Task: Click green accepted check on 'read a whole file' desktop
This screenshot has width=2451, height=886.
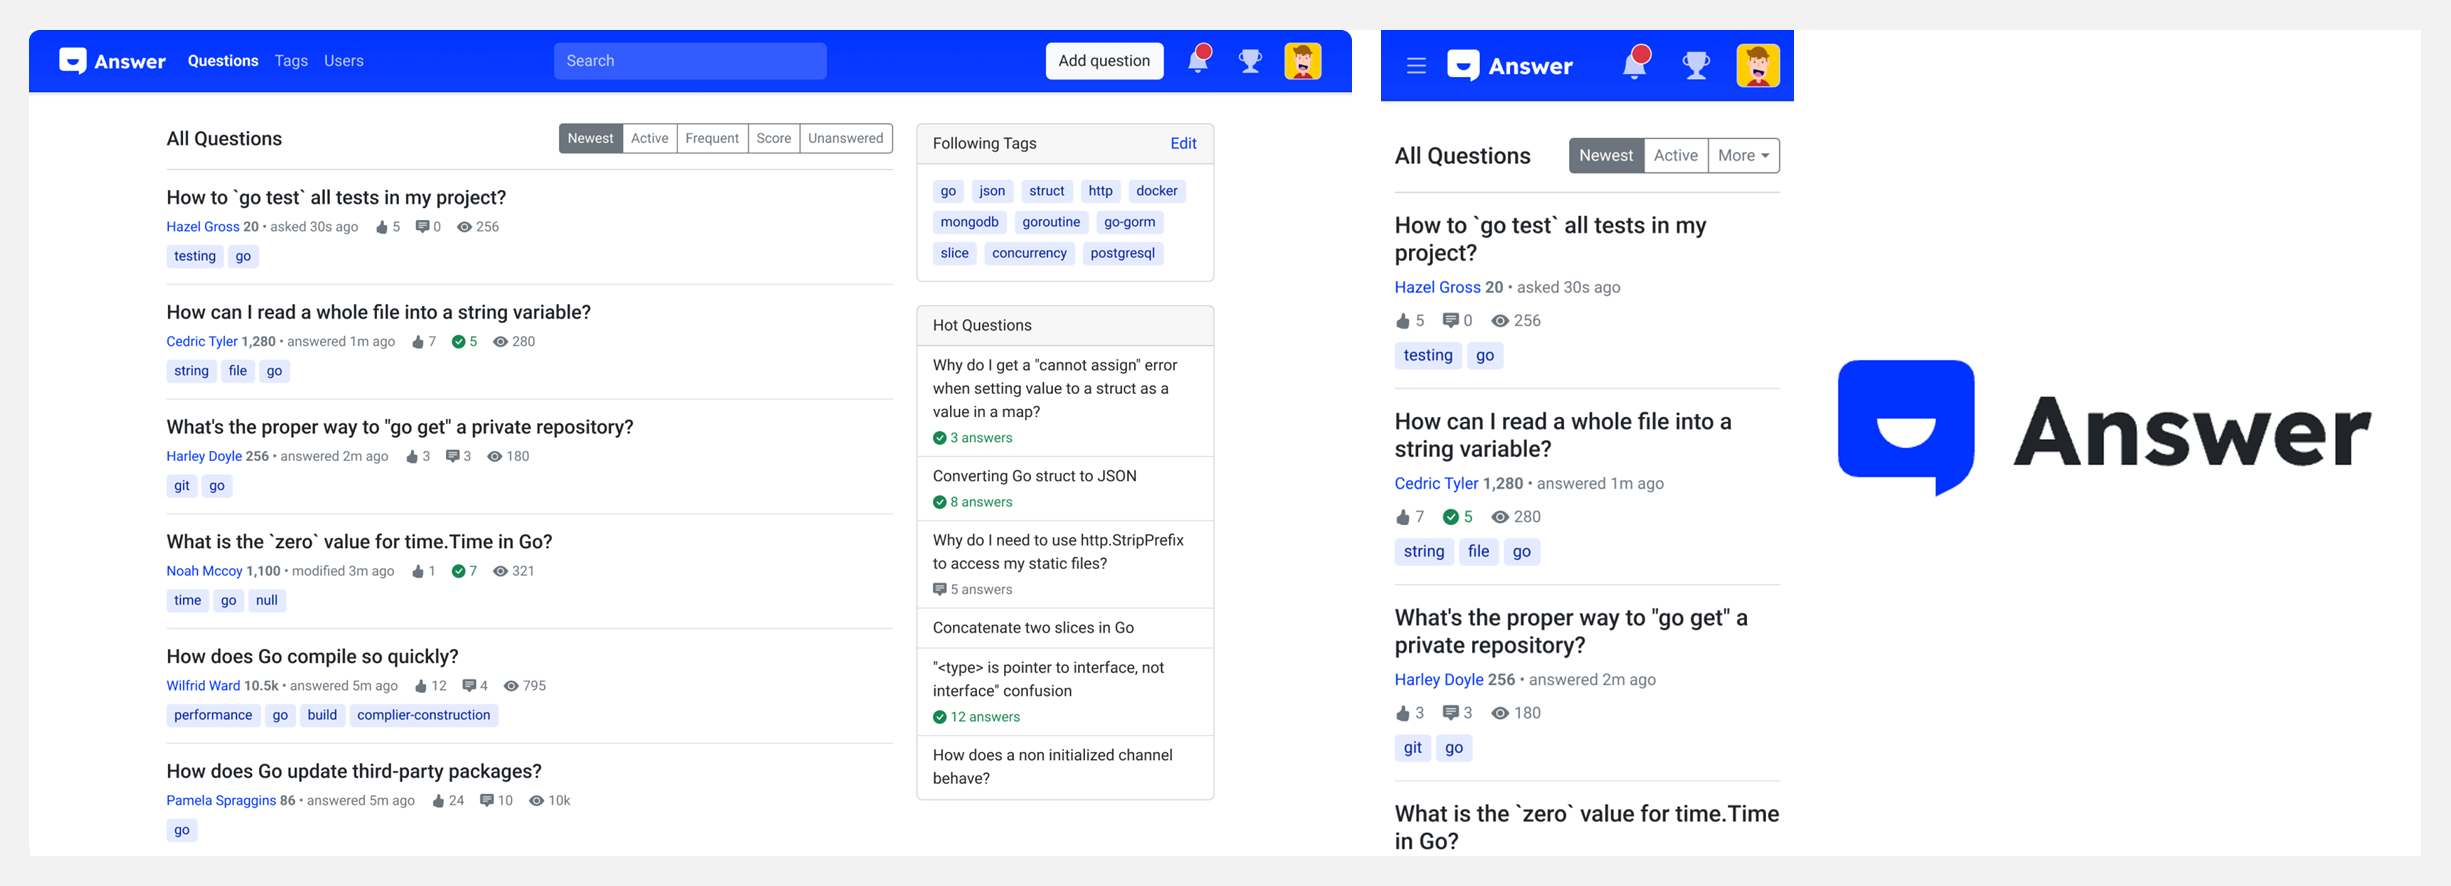Action: tap(458, 342)
